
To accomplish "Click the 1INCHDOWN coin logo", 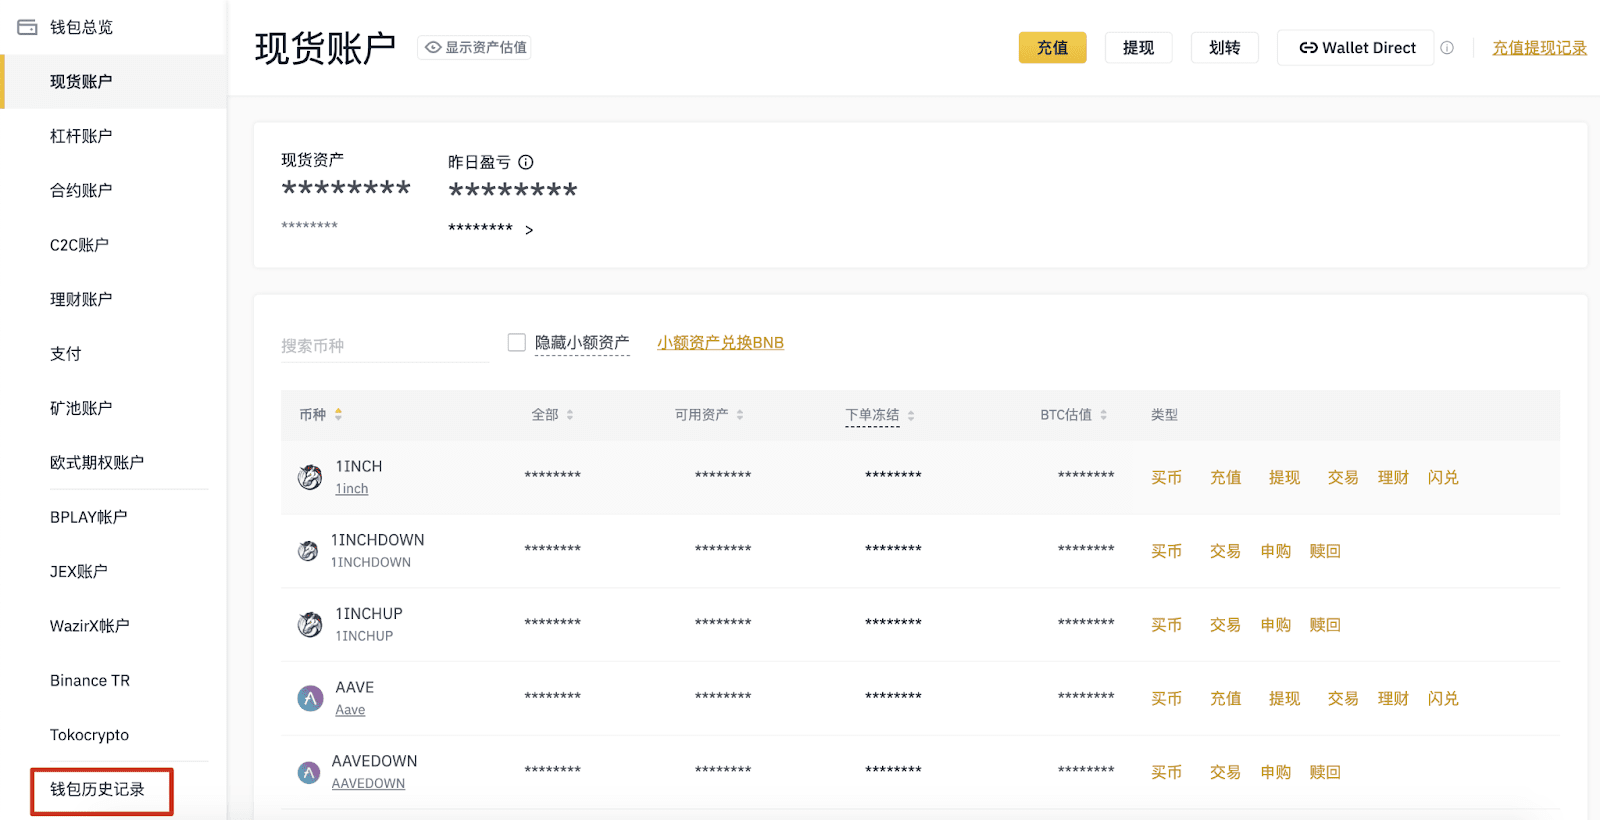I will (x=308, y=551).
